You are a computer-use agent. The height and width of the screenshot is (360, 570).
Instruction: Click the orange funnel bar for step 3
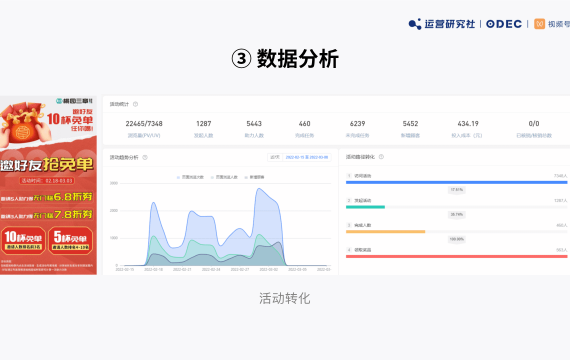[385, 232]
